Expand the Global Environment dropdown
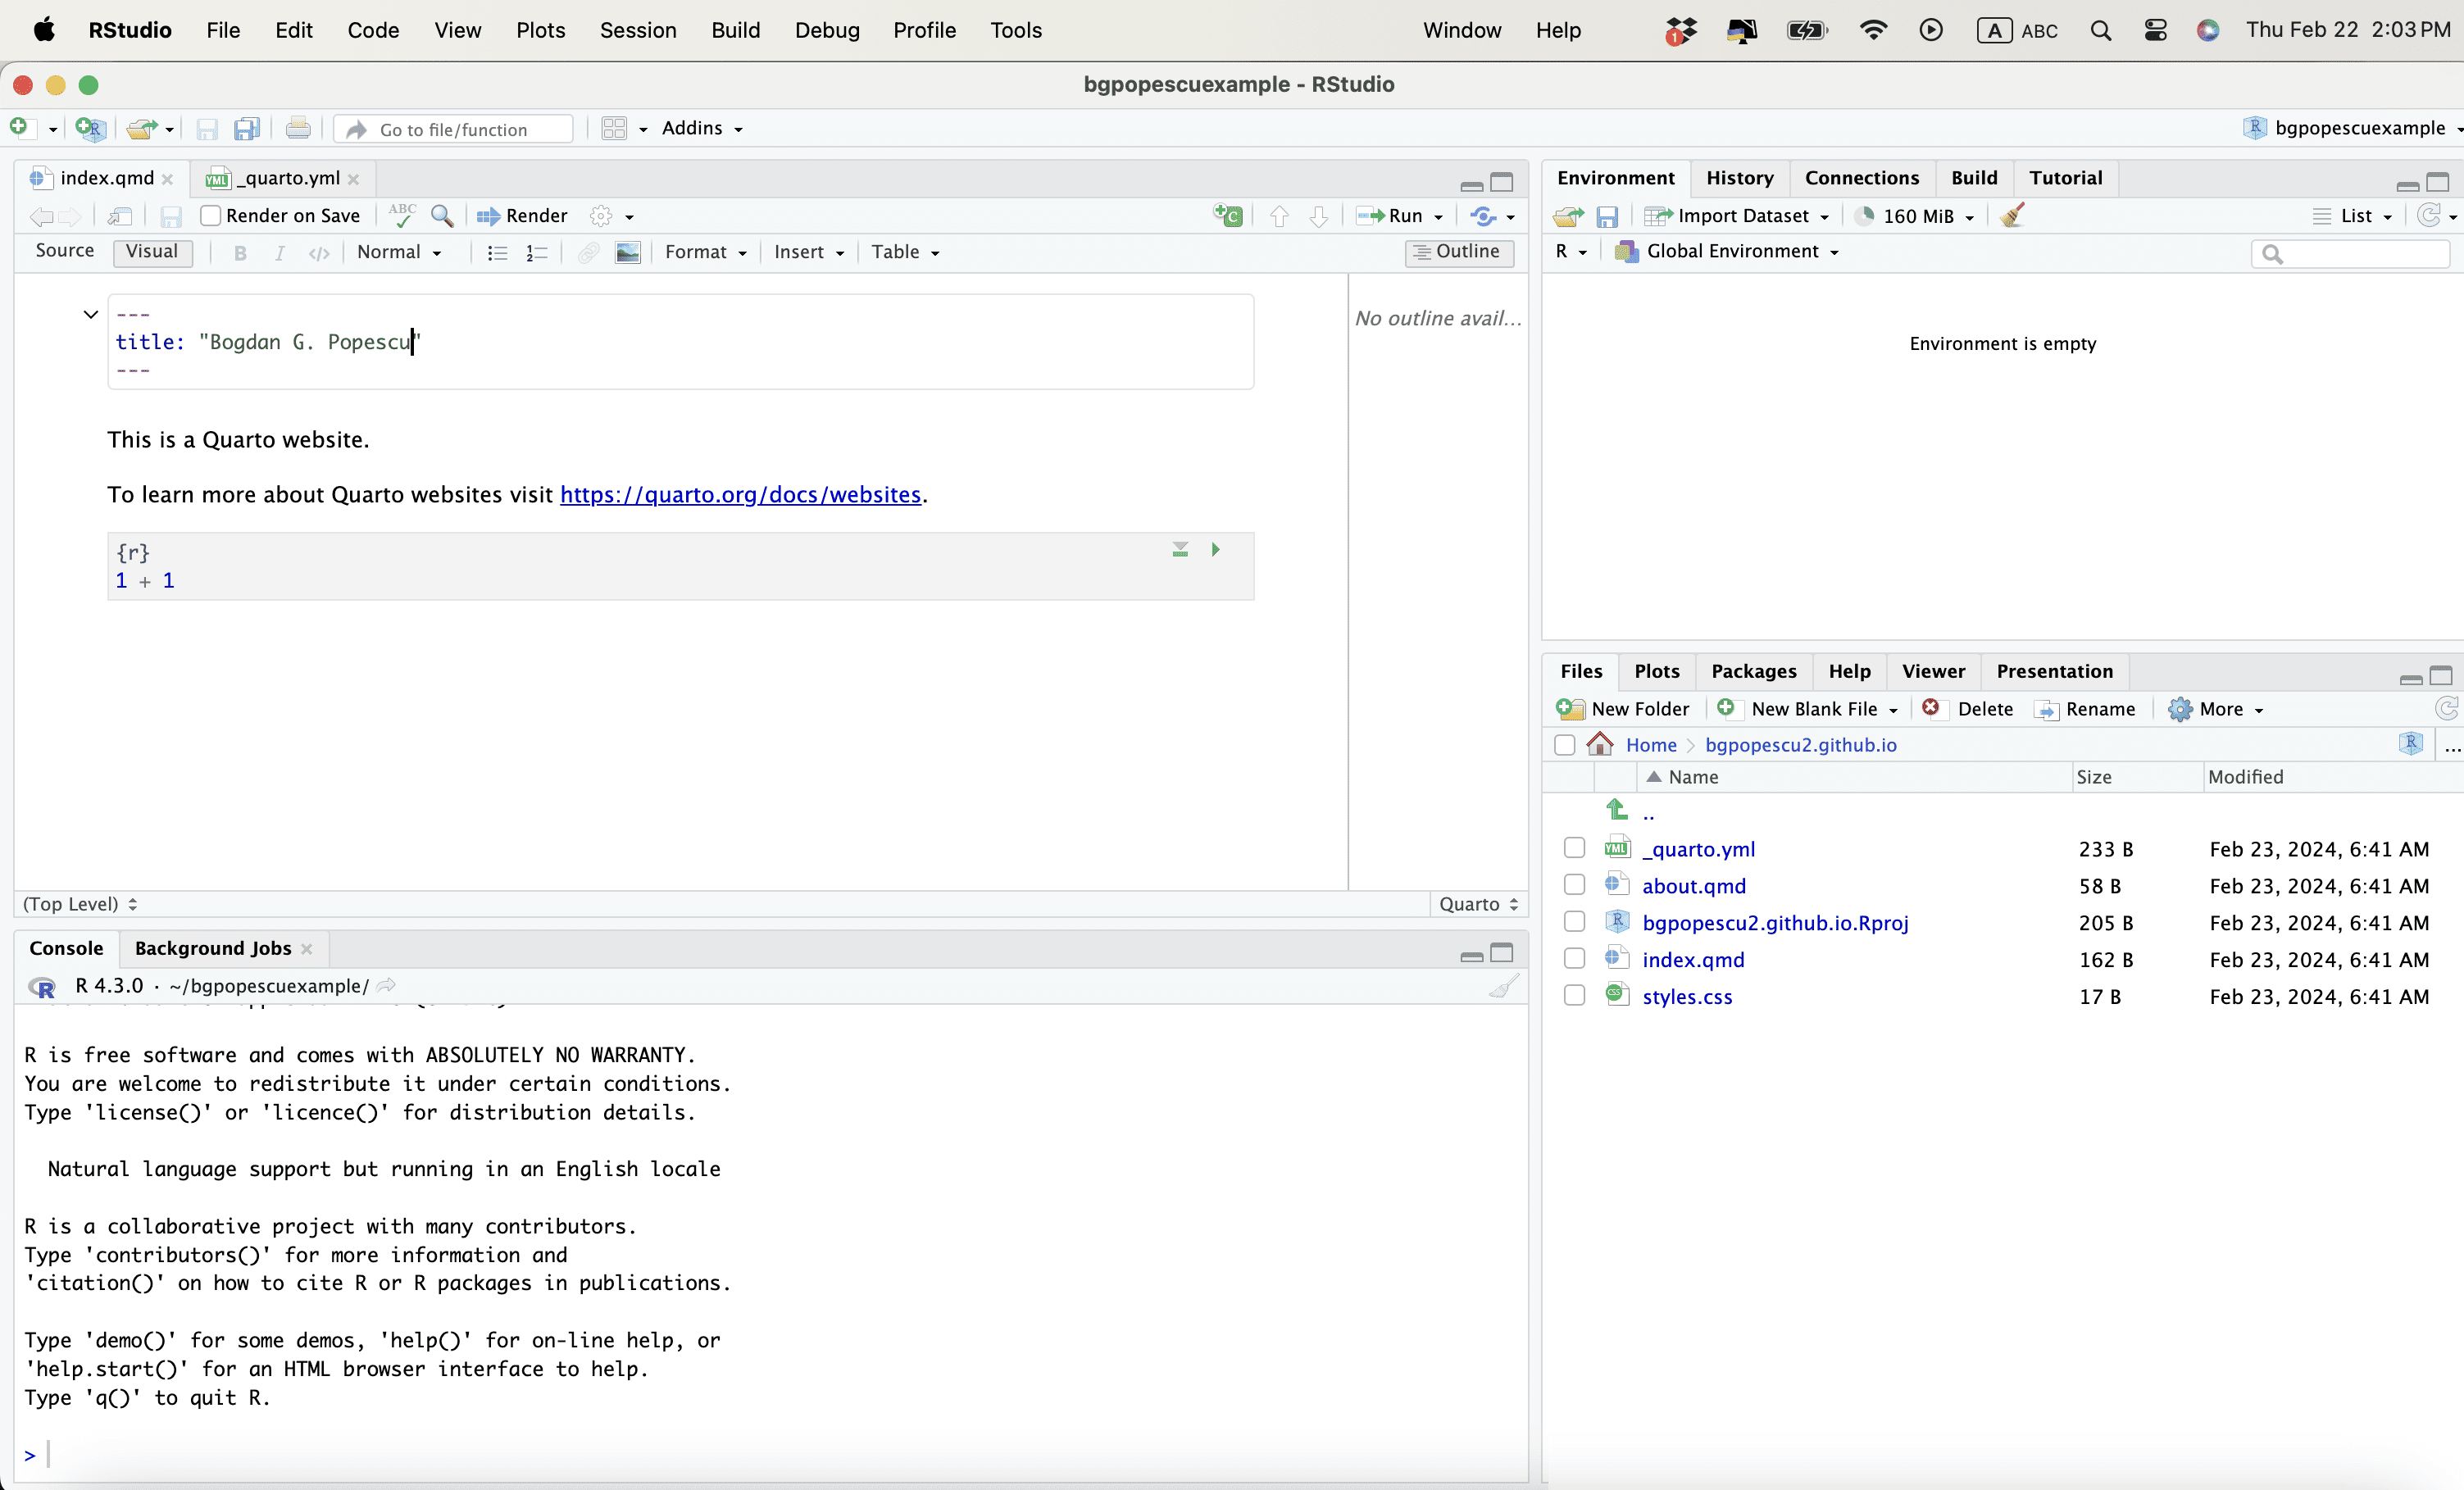The image size is (2464, 1490). tap(1741, 252)
